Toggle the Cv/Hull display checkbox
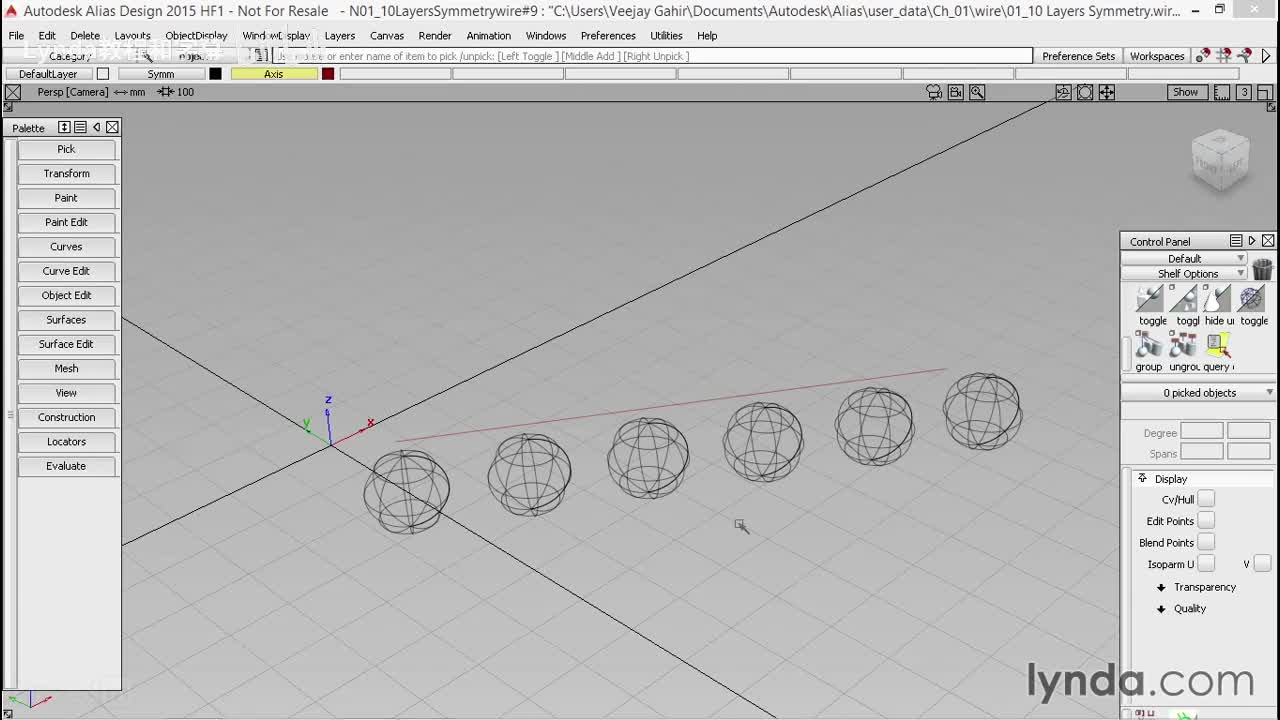This screenshot has height=720, width=1280. (x=1206, y=499)
